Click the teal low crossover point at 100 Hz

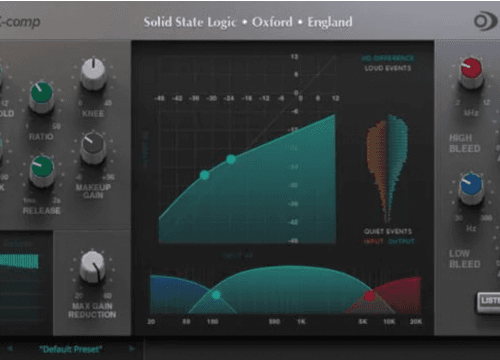pyautogui.click(x=216, y=295)
